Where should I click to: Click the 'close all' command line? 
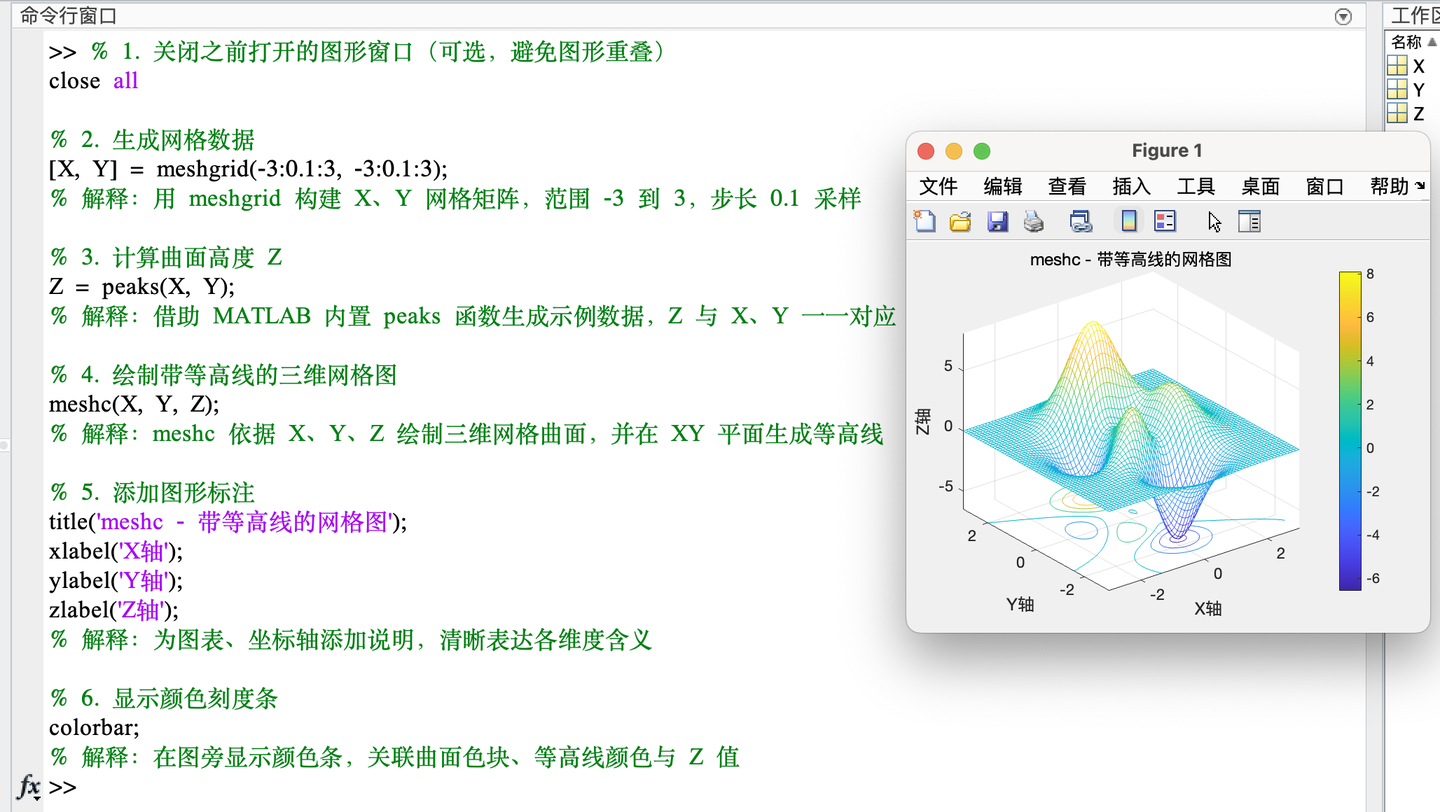(x=93, y=81)
